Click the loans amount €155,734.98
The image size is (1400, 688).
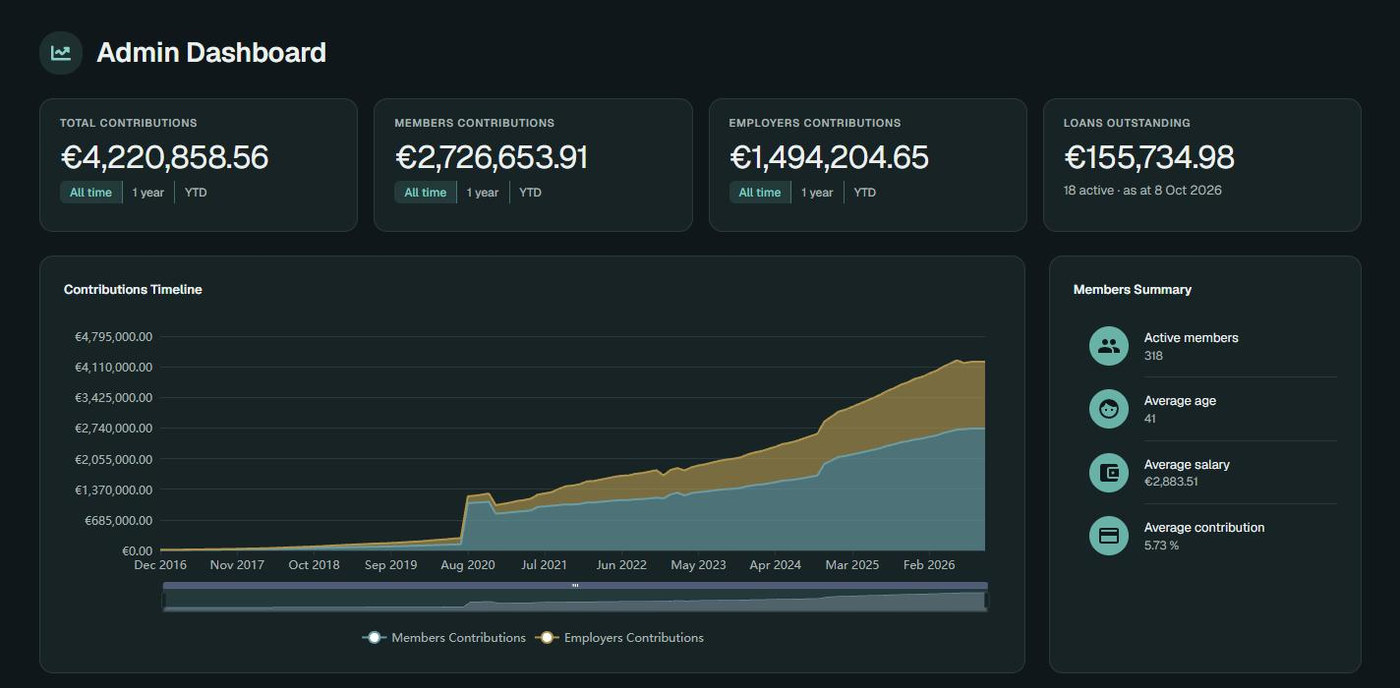(x=1149, y=158)
